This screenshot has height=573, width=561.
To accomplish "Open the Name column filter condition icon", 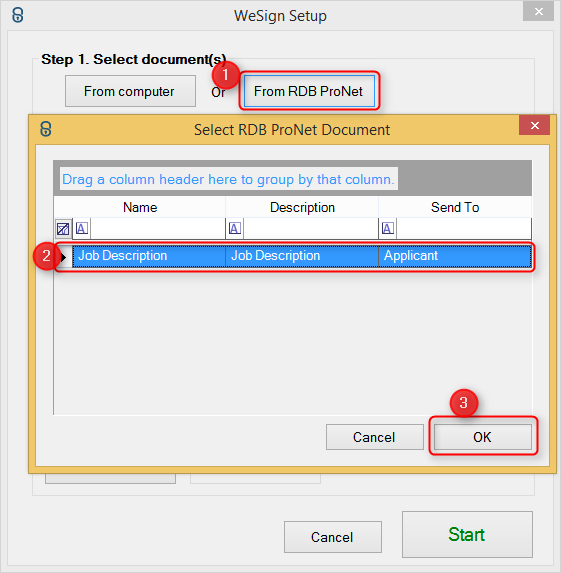I will pos(82,229).
